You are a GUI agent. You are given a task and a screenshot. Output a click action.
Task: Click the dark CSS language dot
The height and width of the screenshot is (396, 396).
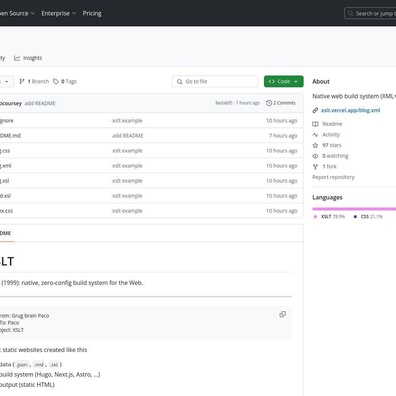pyautogui.click(x=355, y=217)
